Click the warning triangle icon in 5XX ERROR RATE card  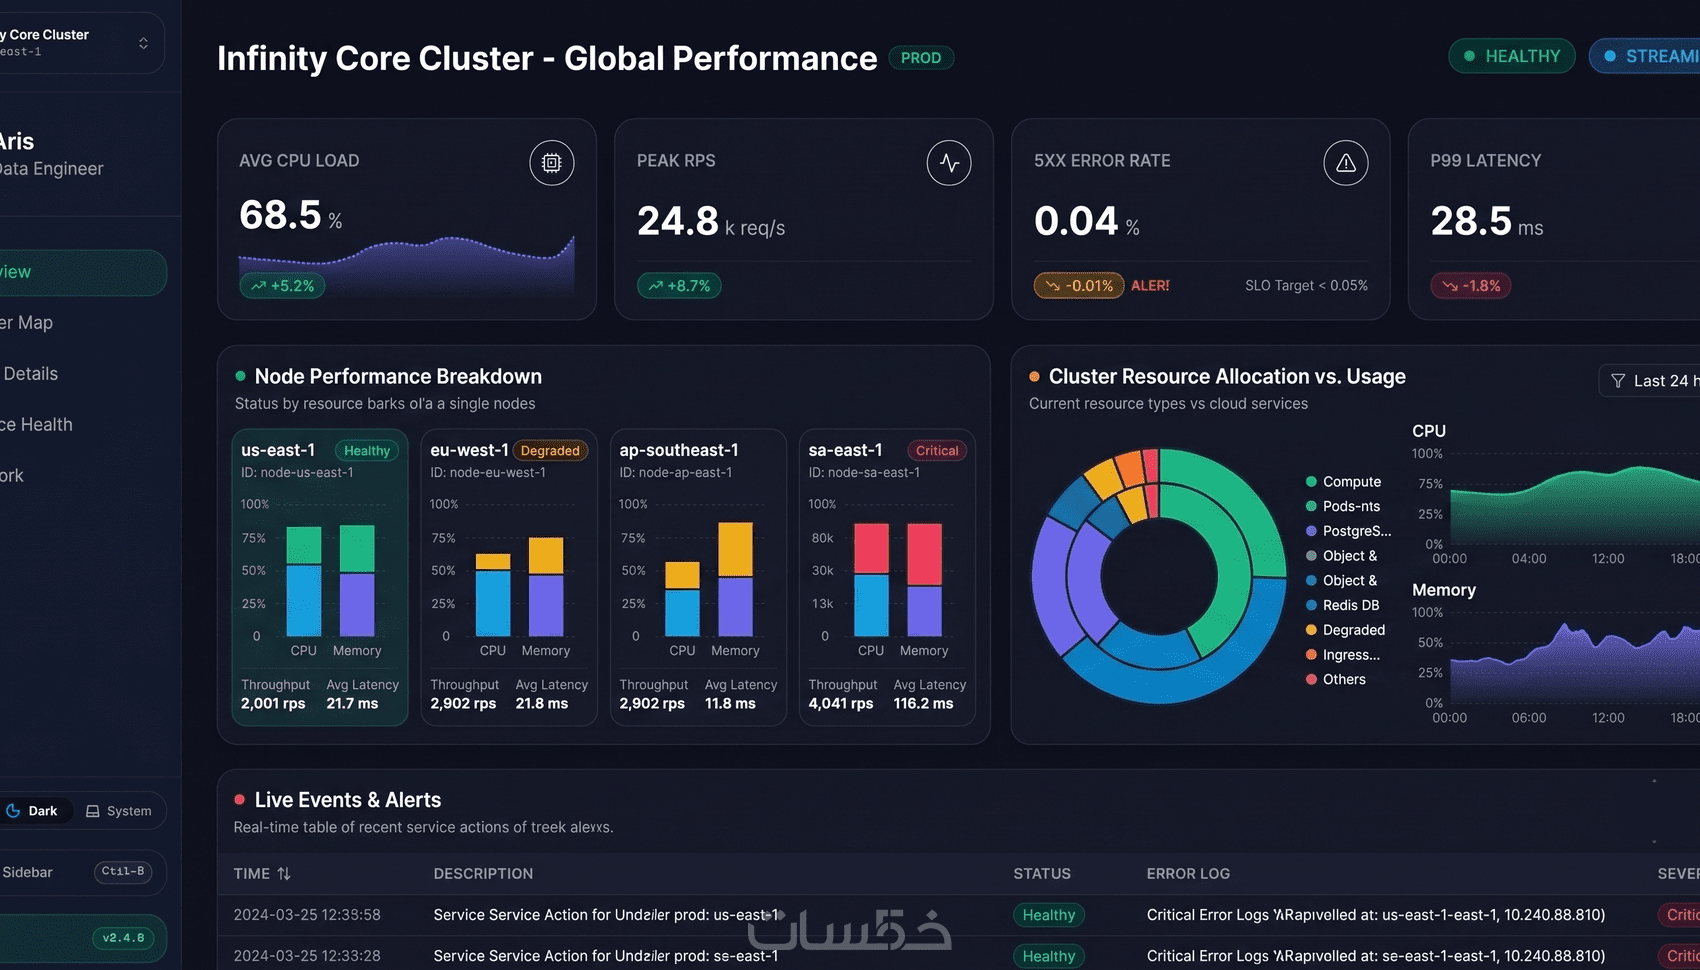(1346, 163)
